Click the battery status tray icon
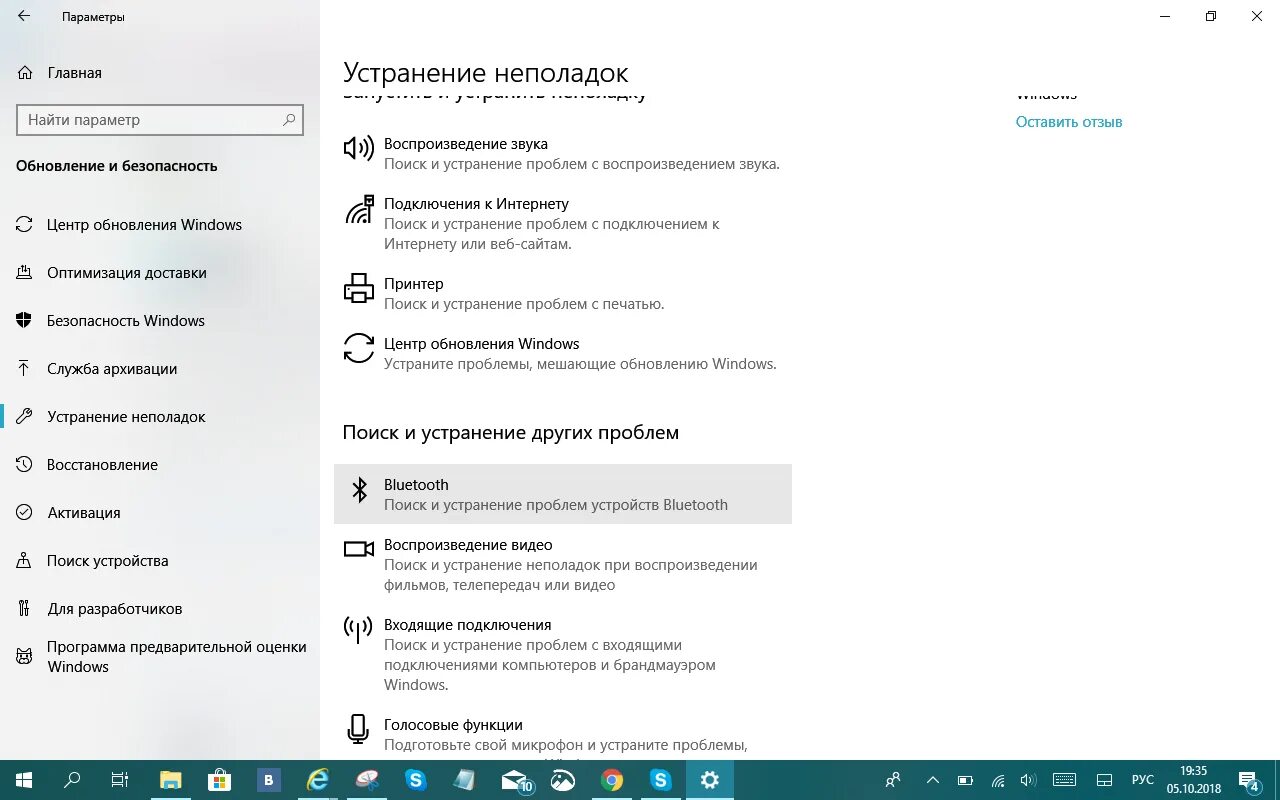 coord(965,780)
